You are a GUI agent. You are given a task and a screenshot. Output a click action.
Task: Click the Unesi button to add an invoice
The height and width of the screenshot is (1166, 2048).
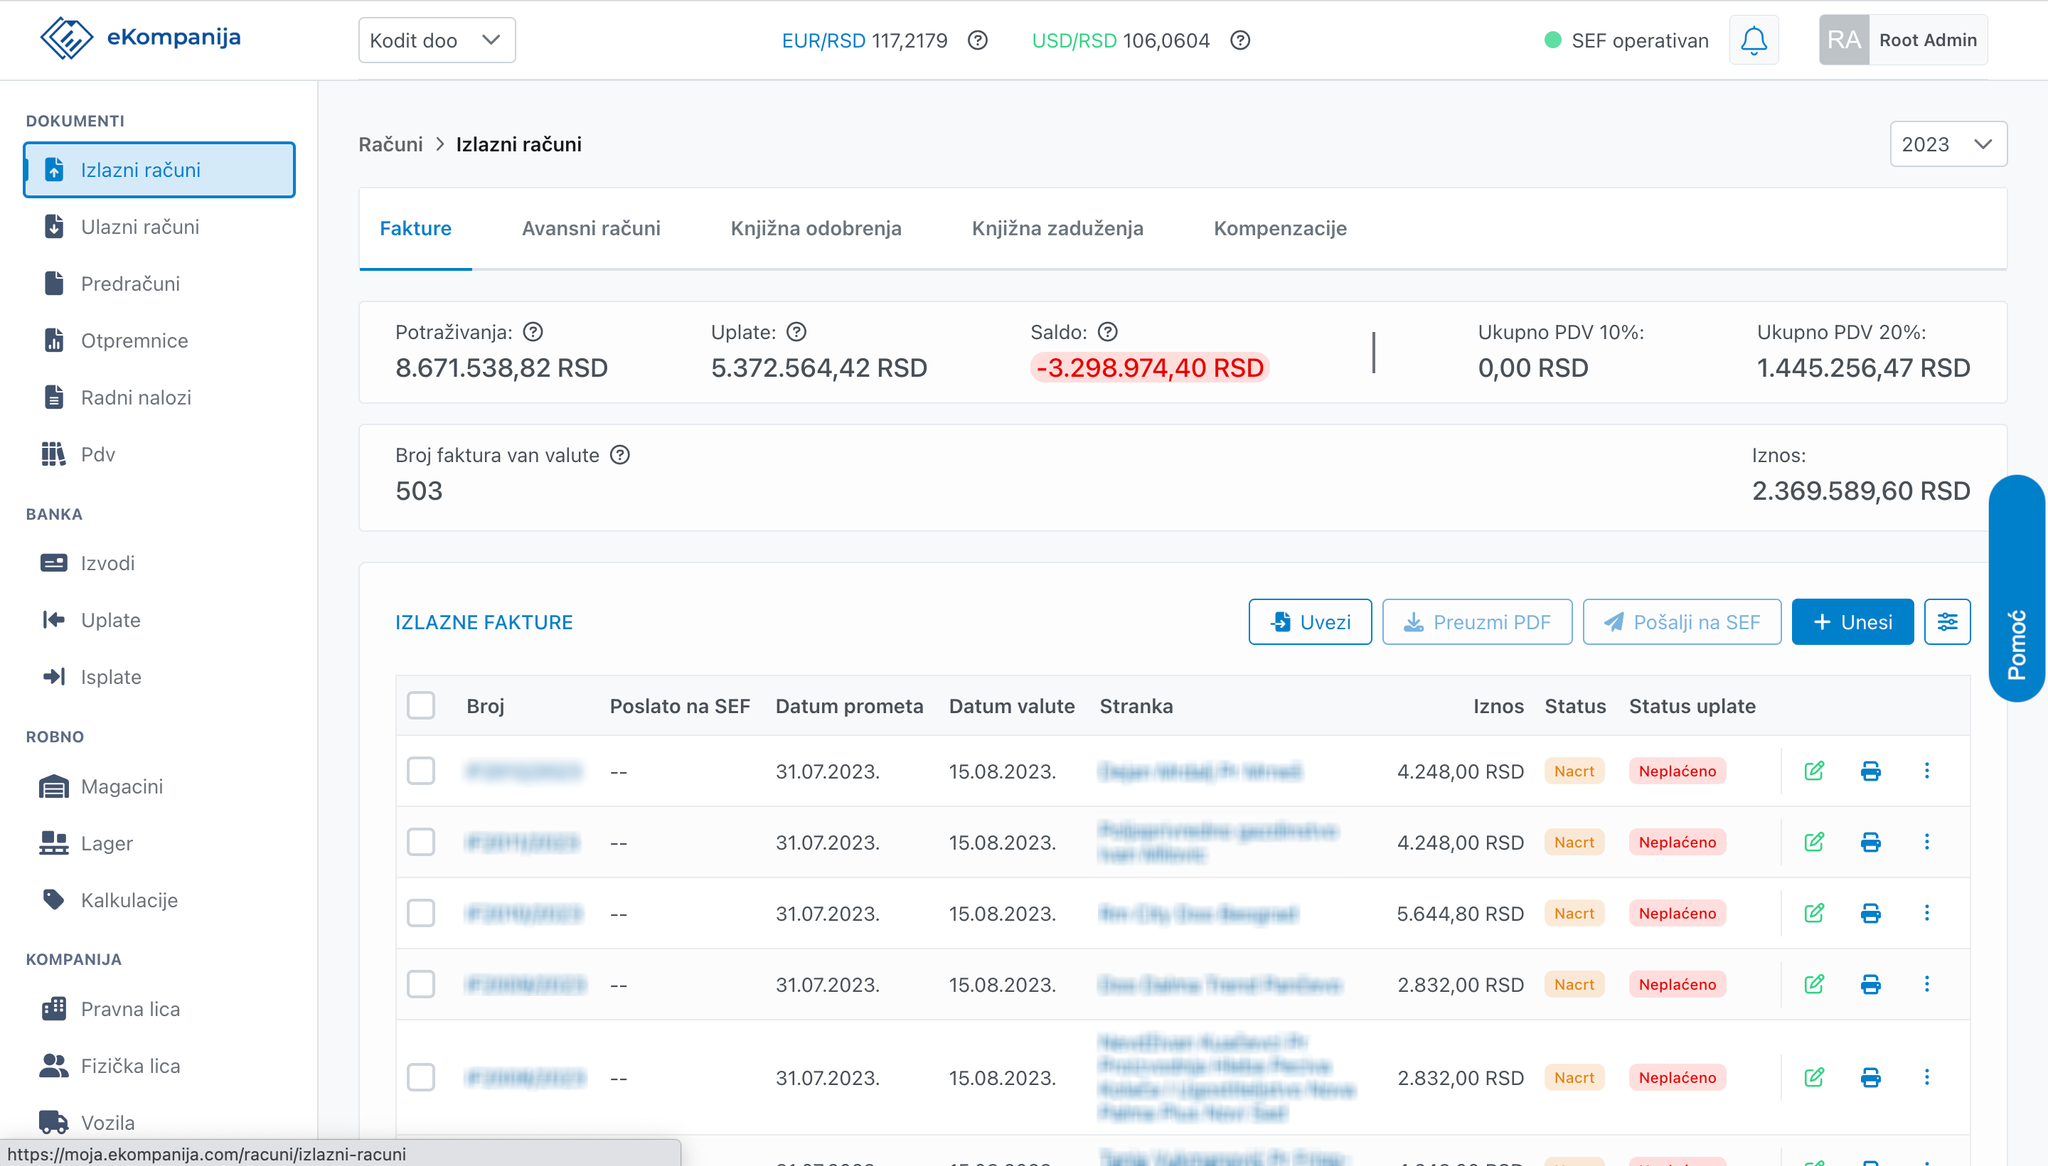1852,622
